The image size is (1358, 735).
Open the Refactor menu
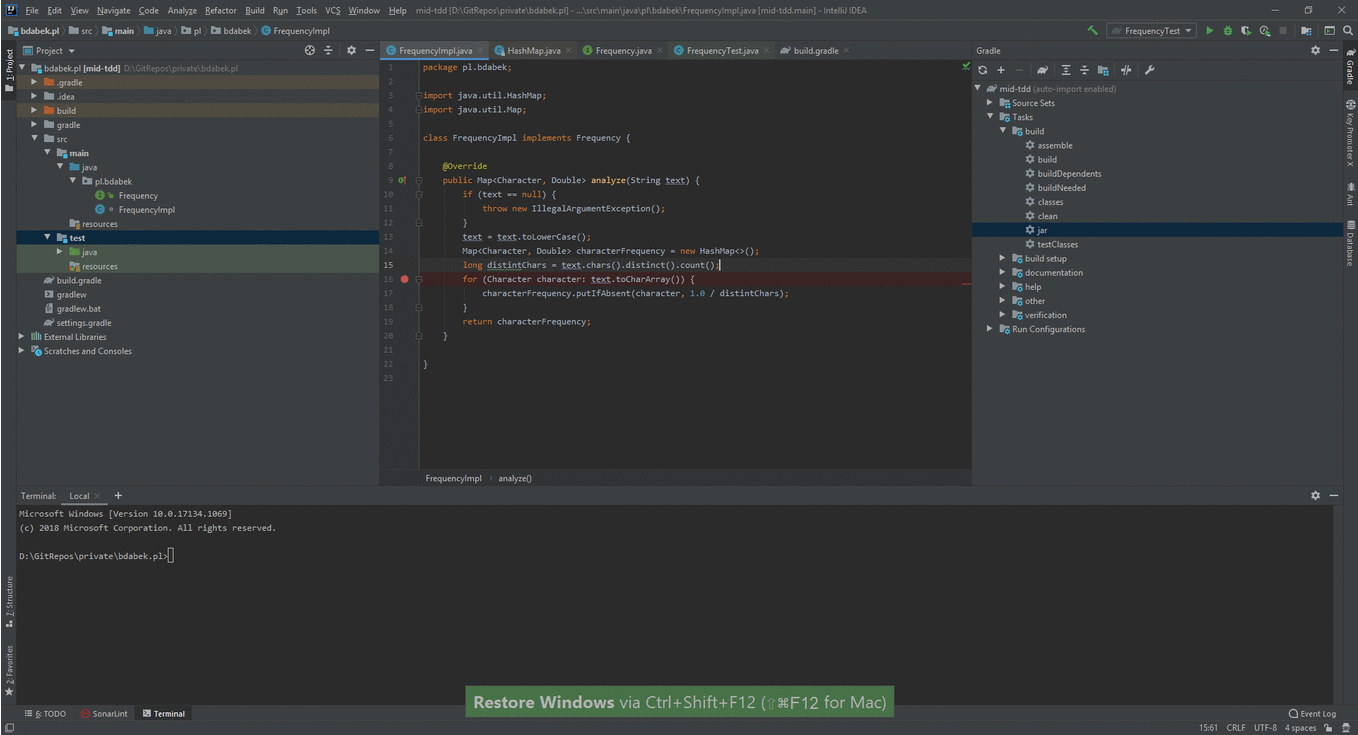tap(220, 10)
